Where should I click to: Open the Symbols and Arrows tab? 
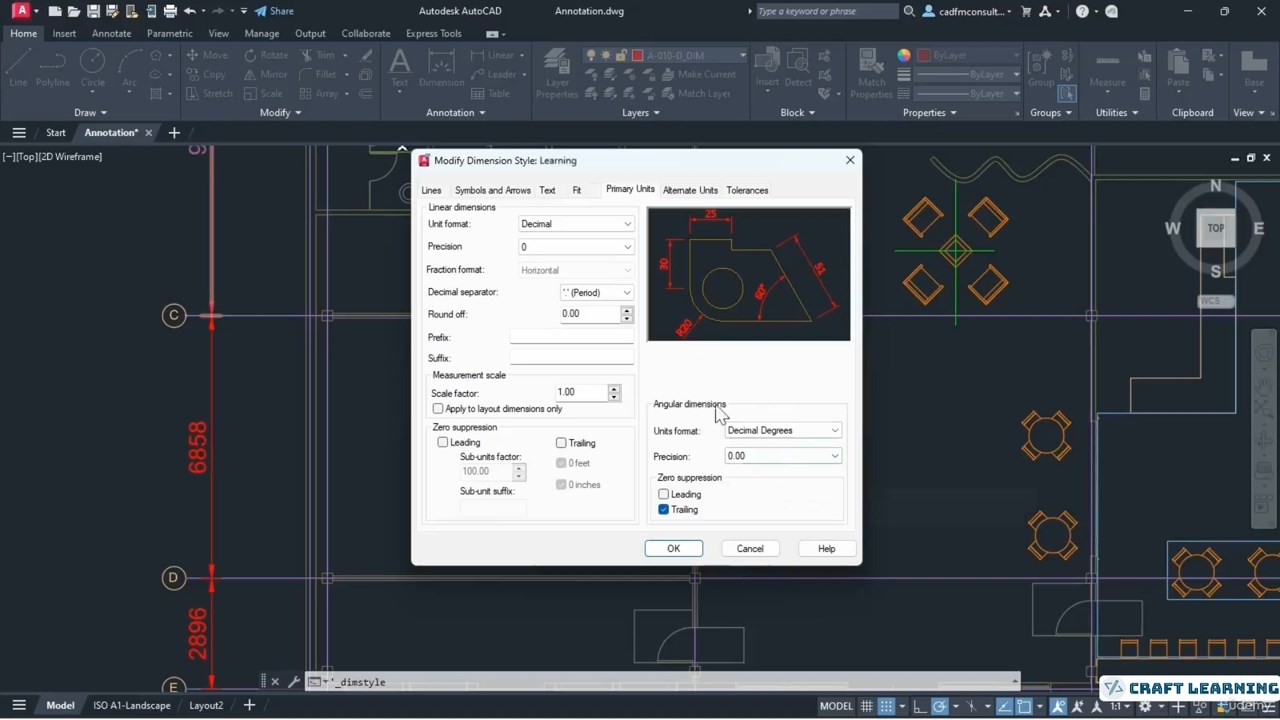coord(492,190)
